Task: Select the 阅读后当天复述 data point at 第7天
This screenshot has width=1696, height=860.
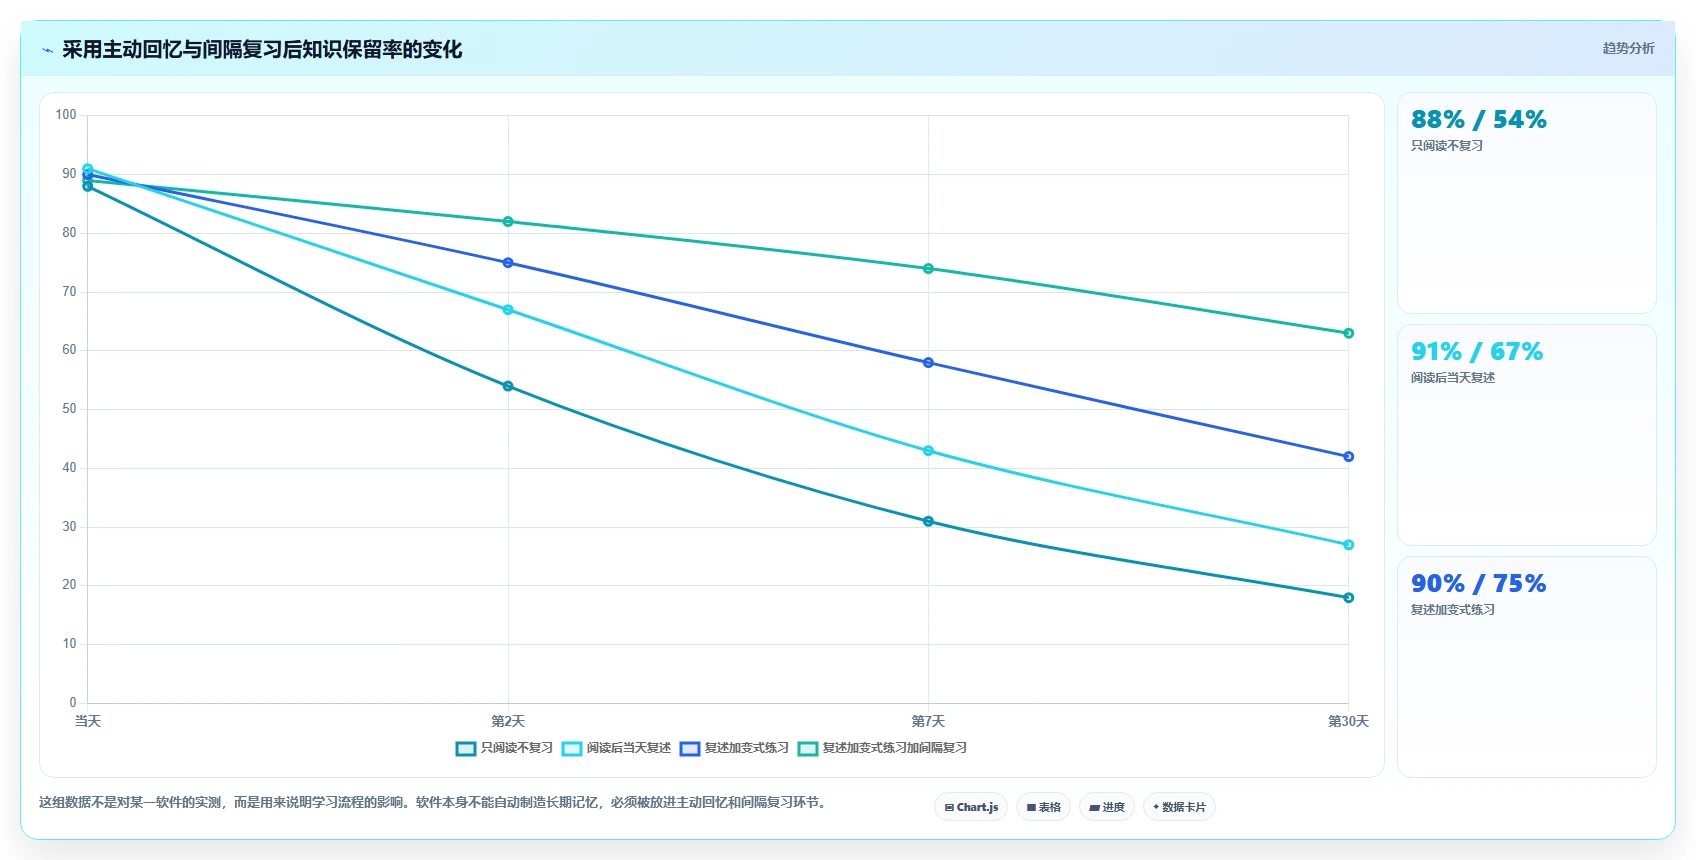Action: pos(928,451)
